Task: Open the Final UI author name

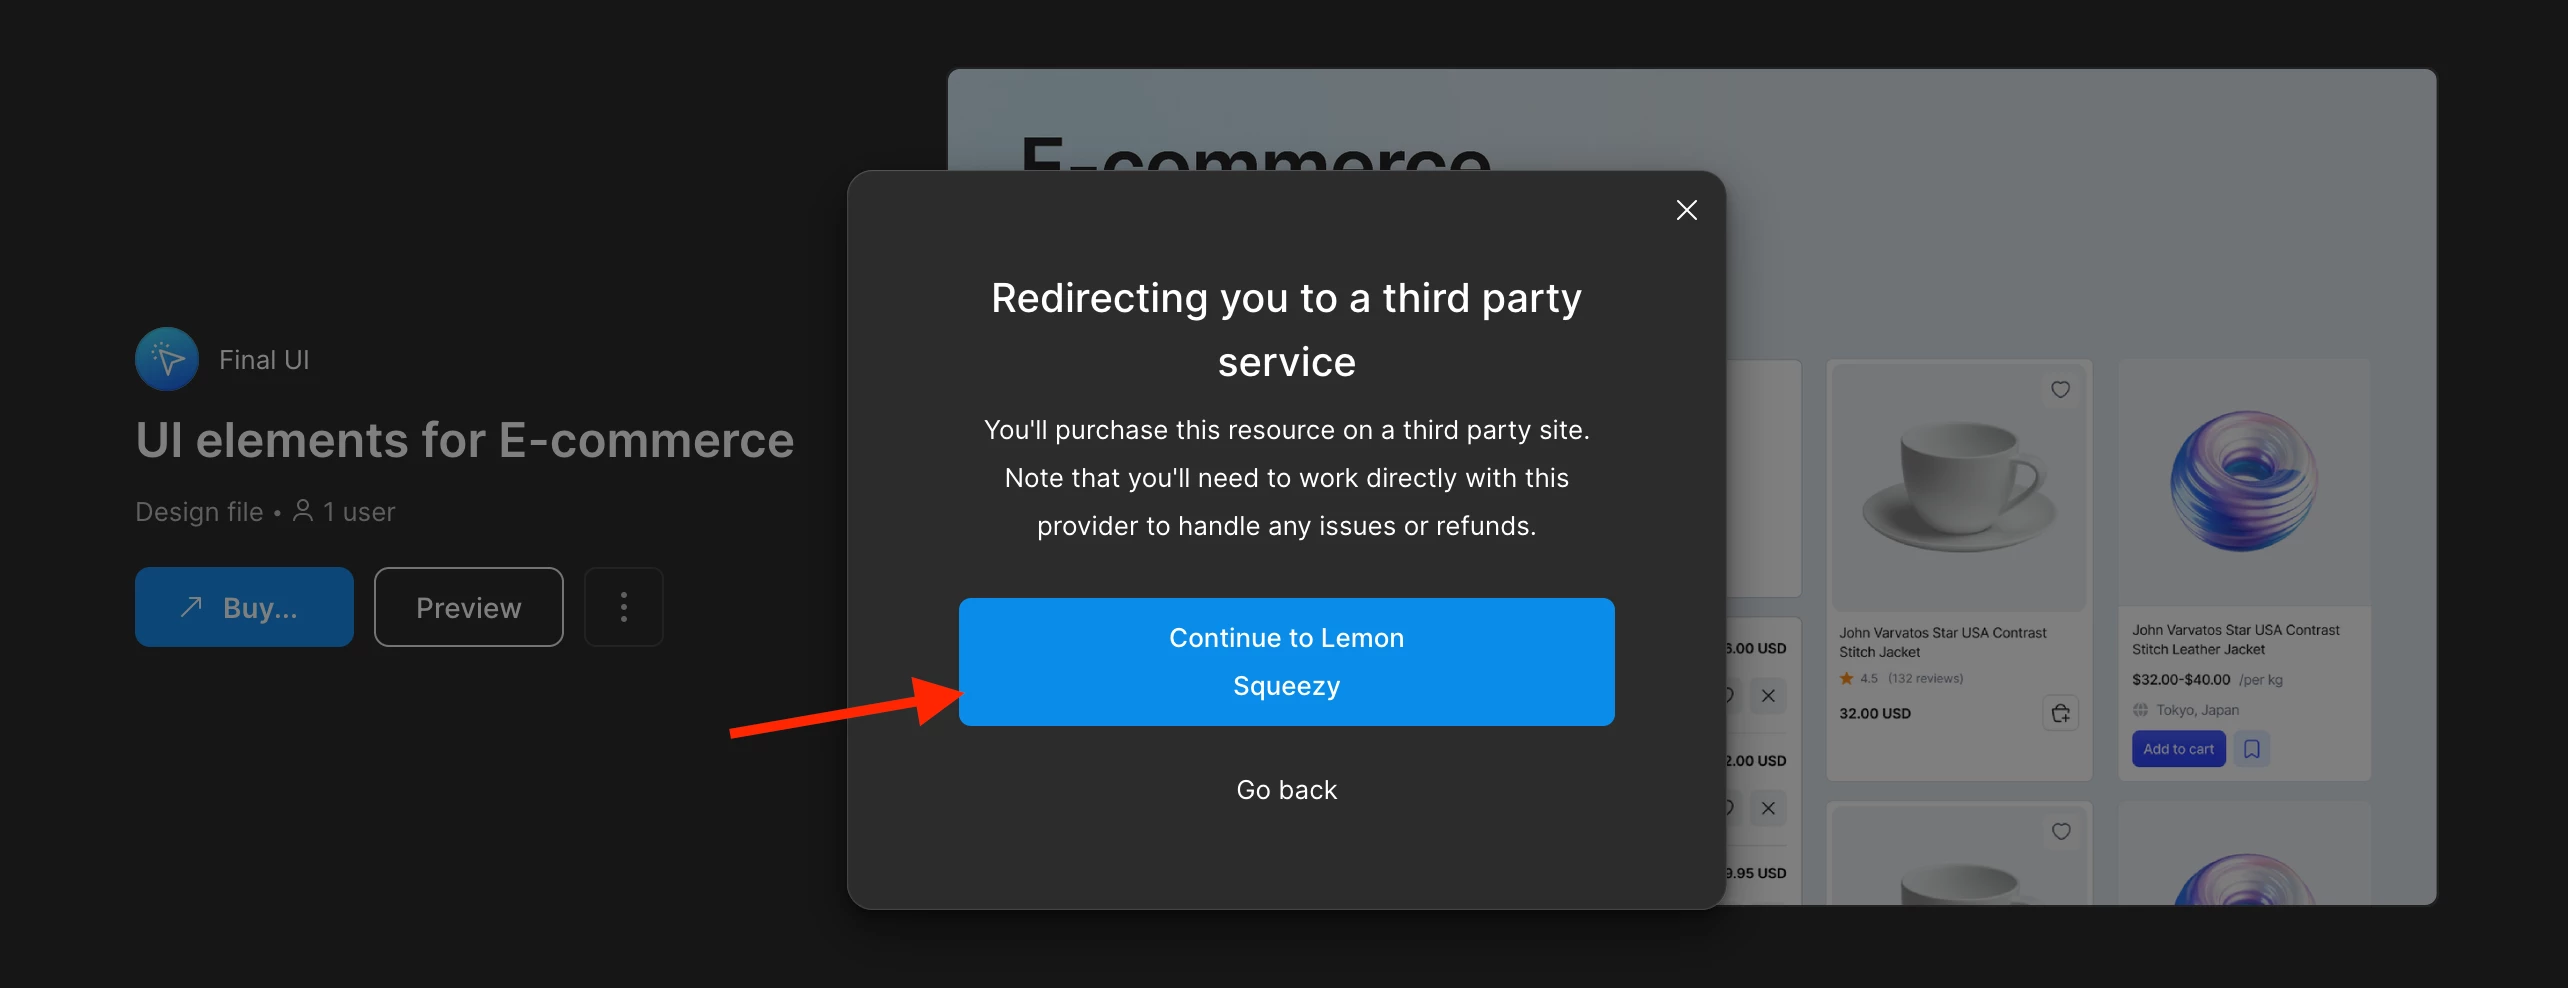Action: 264,360
